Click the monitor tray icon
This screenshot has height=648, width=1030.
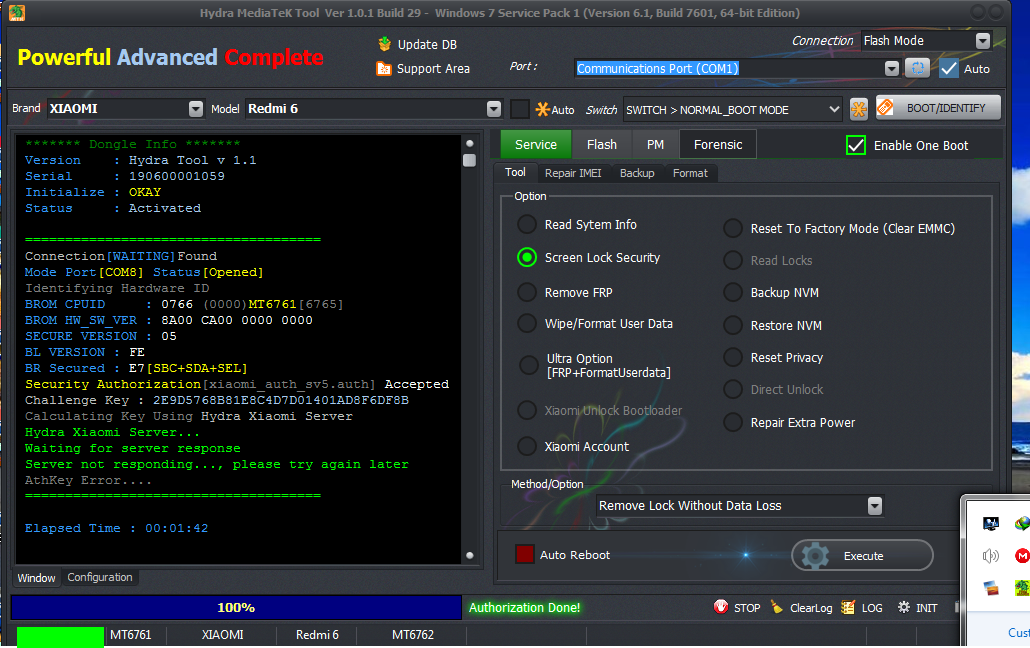pos(991,524)
